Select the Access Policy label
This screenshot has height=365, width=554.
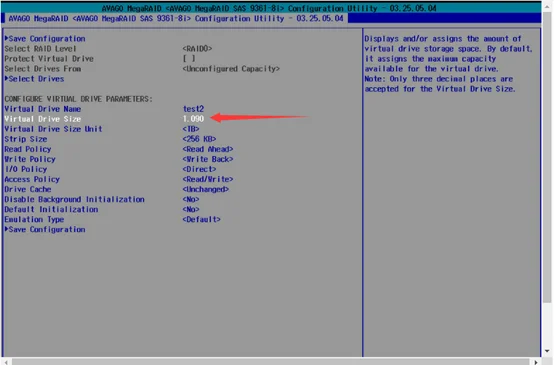click(32, 179)
